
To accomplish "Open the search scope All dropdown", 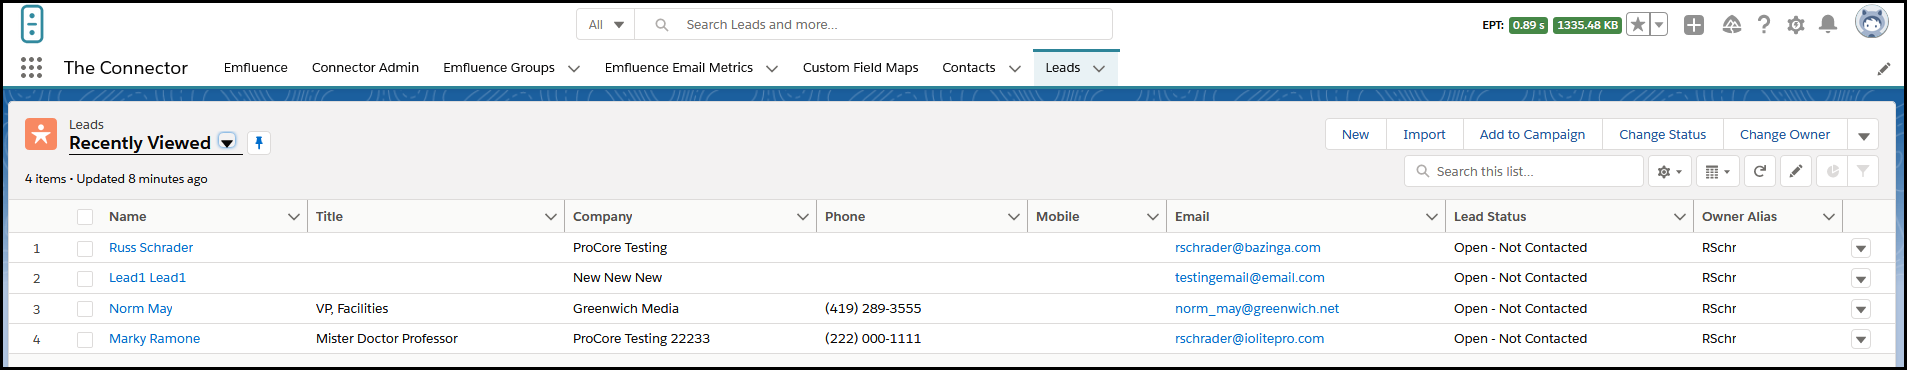I will point(606,25).
